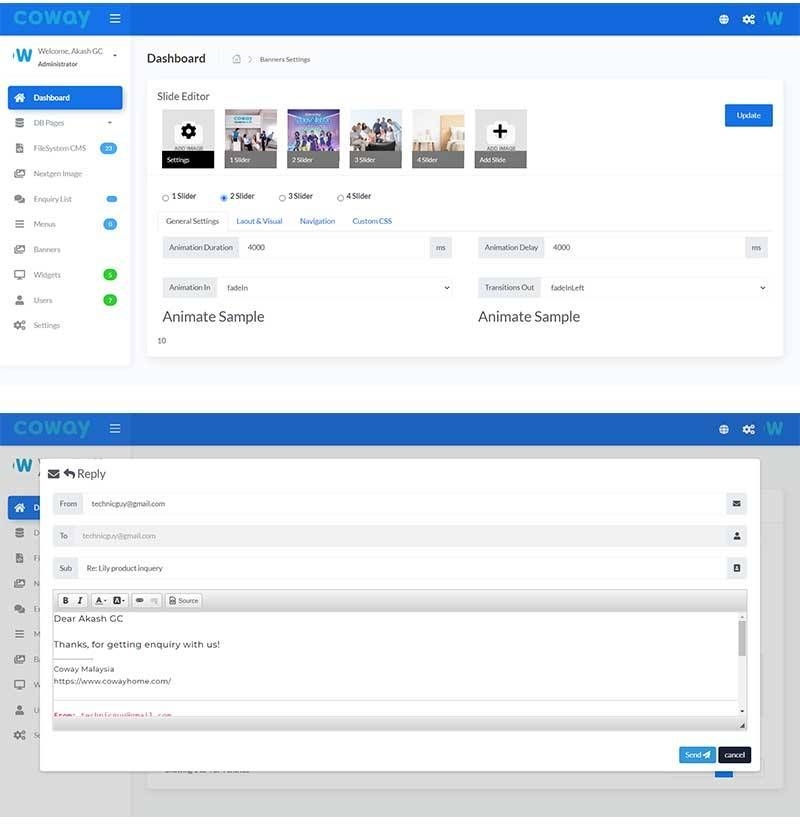Open the Custom CSS tab
This screenshot has height=840, width=800.
point(371,221)
